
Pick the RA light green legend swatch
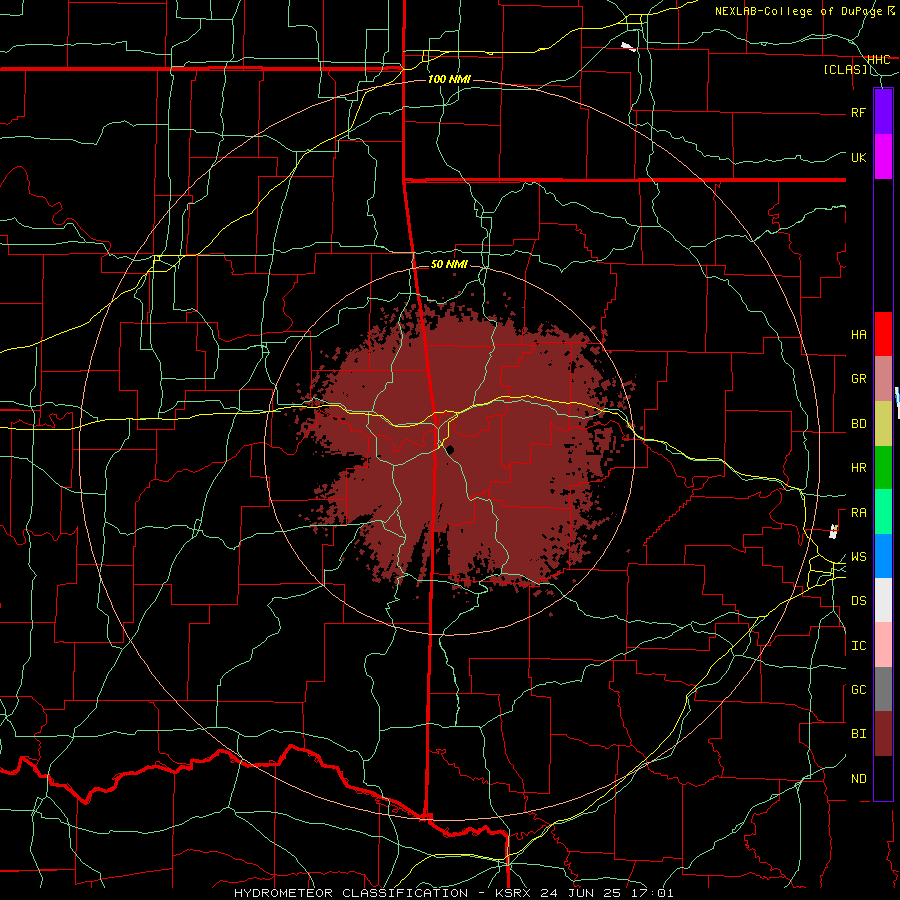coord(883,512)
